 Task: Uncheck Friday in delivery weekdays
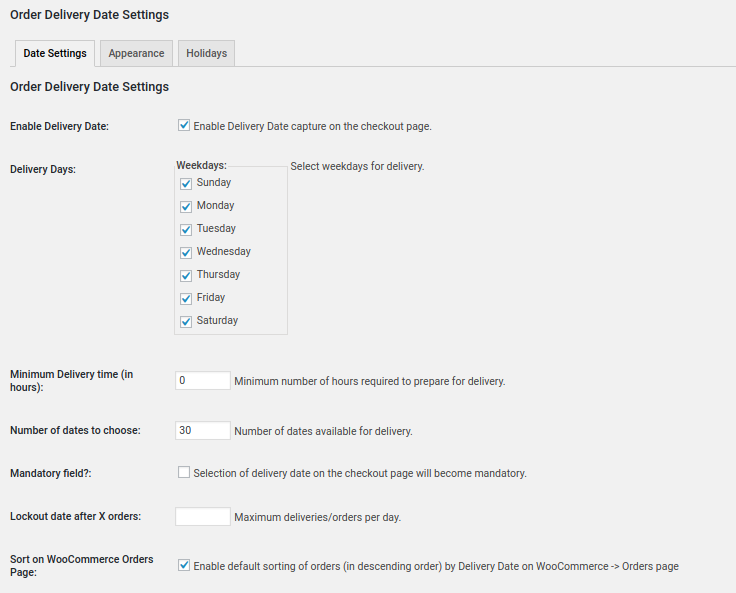(x=186, y=299)
